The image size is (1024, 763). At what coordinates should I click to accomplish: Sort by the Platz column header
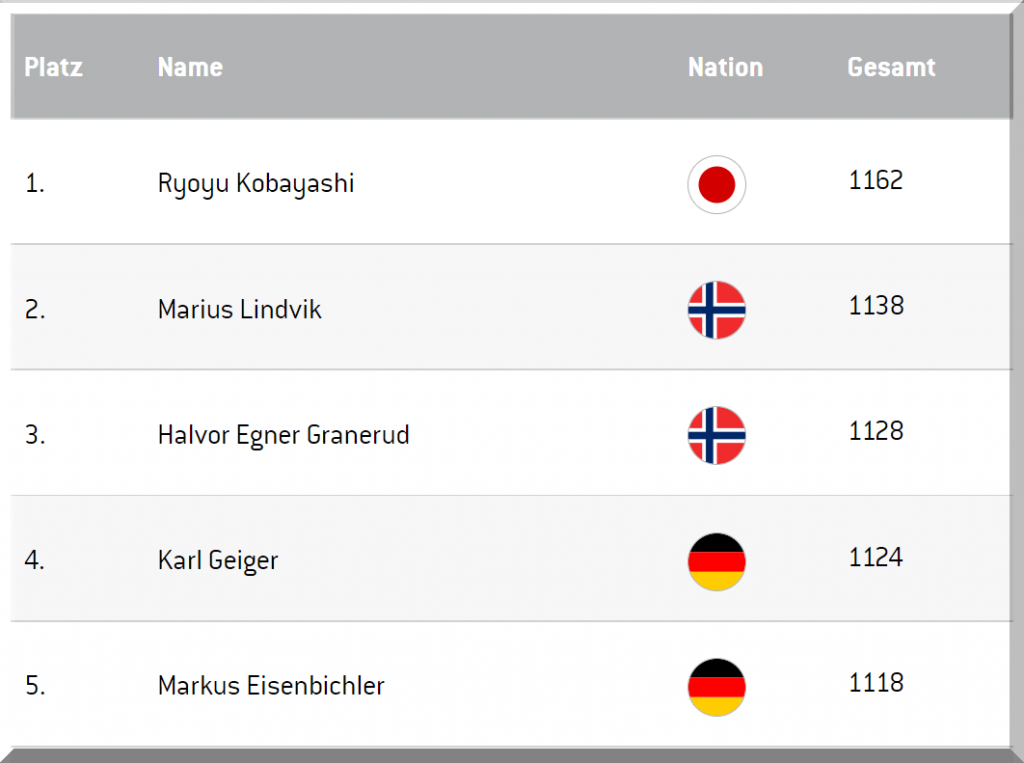[x=53, y=67]
